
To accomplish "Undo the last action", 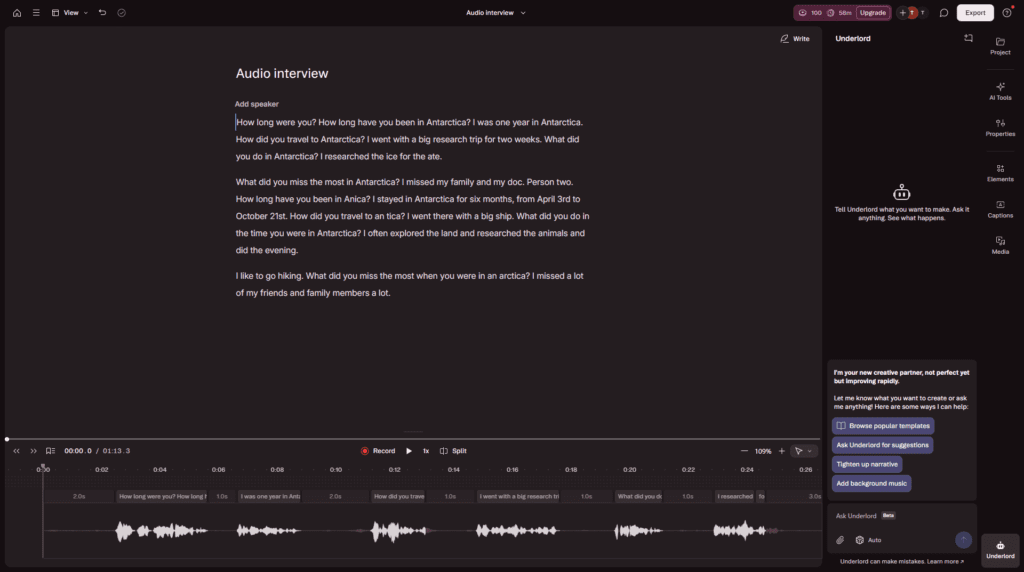I will (x=103, y=12).
